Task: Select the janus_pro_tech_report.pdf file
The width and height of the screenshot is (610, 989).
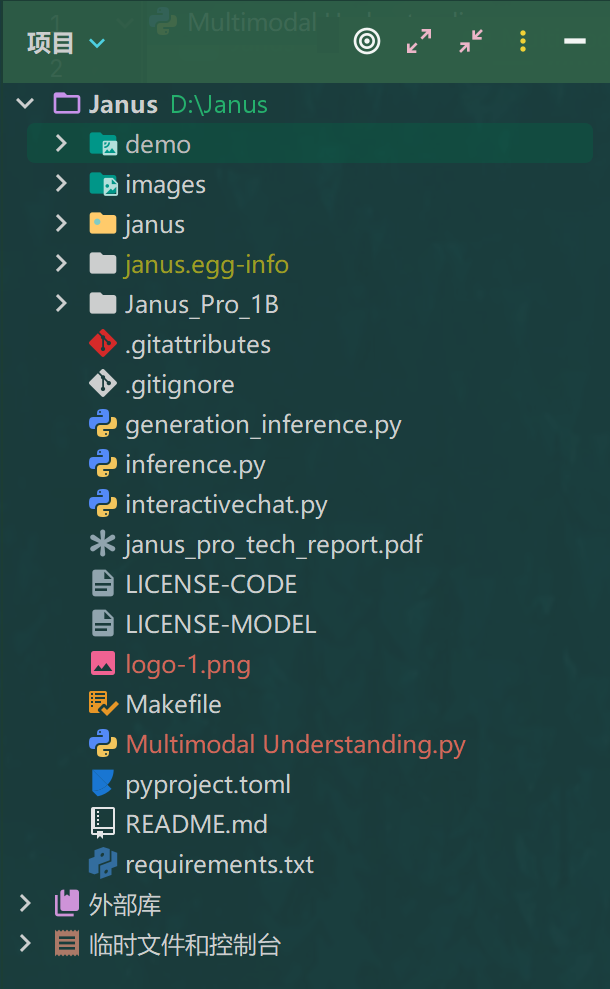Action: tap(273, 544)
